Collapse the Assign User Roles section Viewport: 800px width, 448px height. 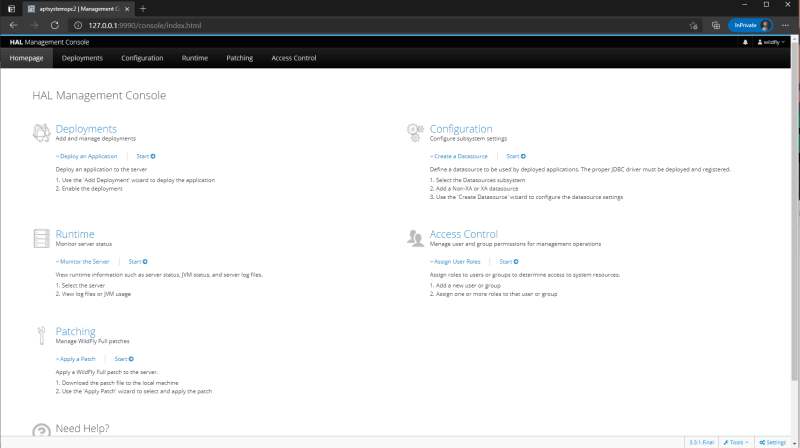(455, 262)
